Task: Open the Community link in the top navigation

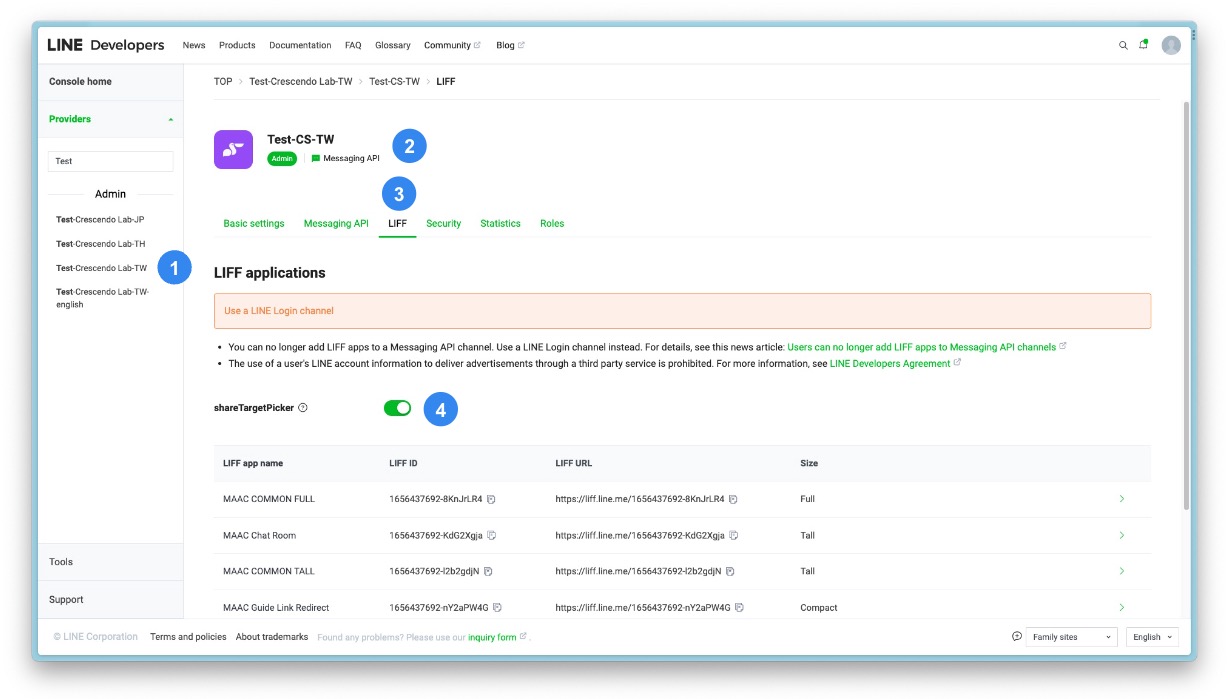Action: 452,45
